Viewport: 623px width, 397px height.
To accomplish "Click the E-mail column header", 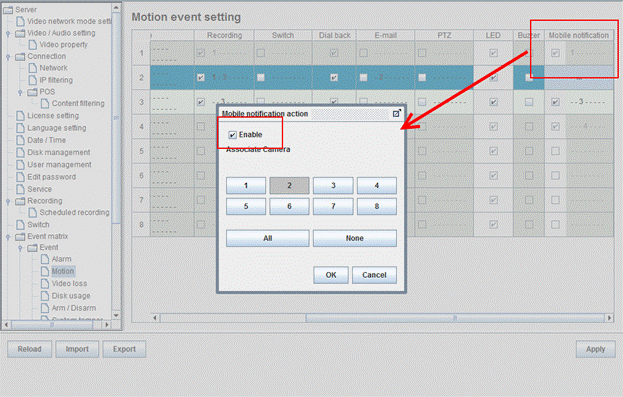I will 385,35.
